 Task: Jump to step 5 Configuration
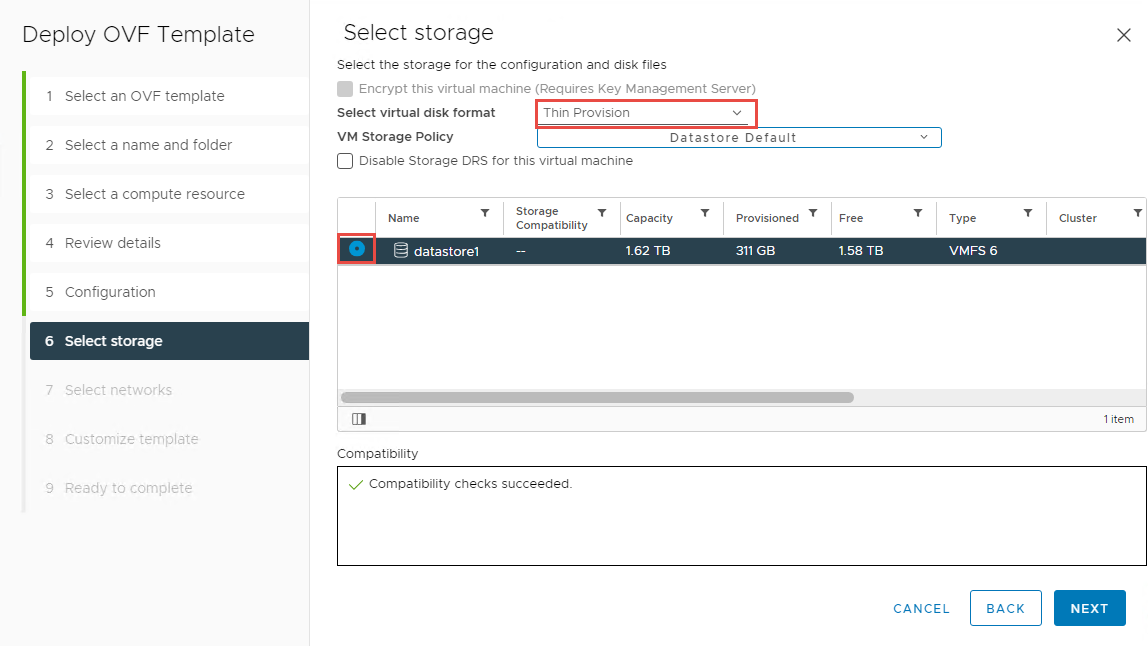[x=110, y=292]
